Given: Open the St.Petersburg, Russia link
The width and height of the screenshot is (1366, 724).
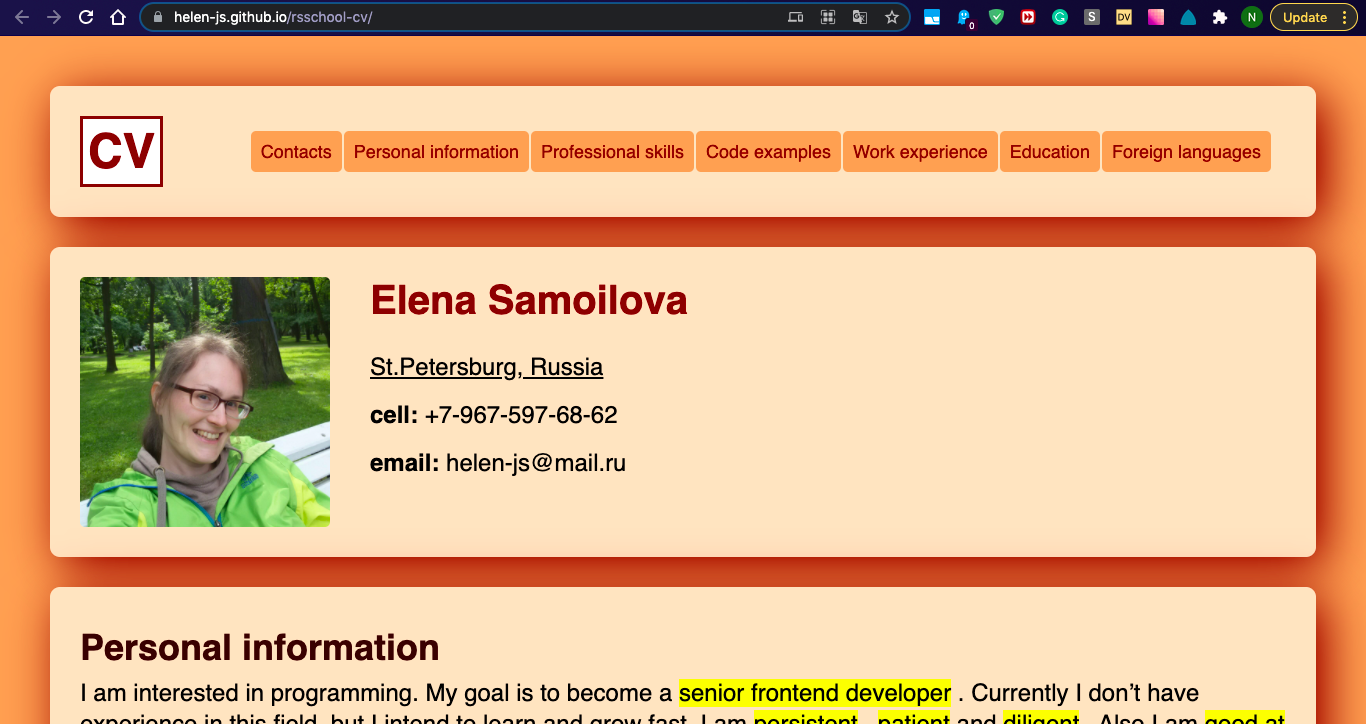Looking at the screenshot, I should point(486,367).
